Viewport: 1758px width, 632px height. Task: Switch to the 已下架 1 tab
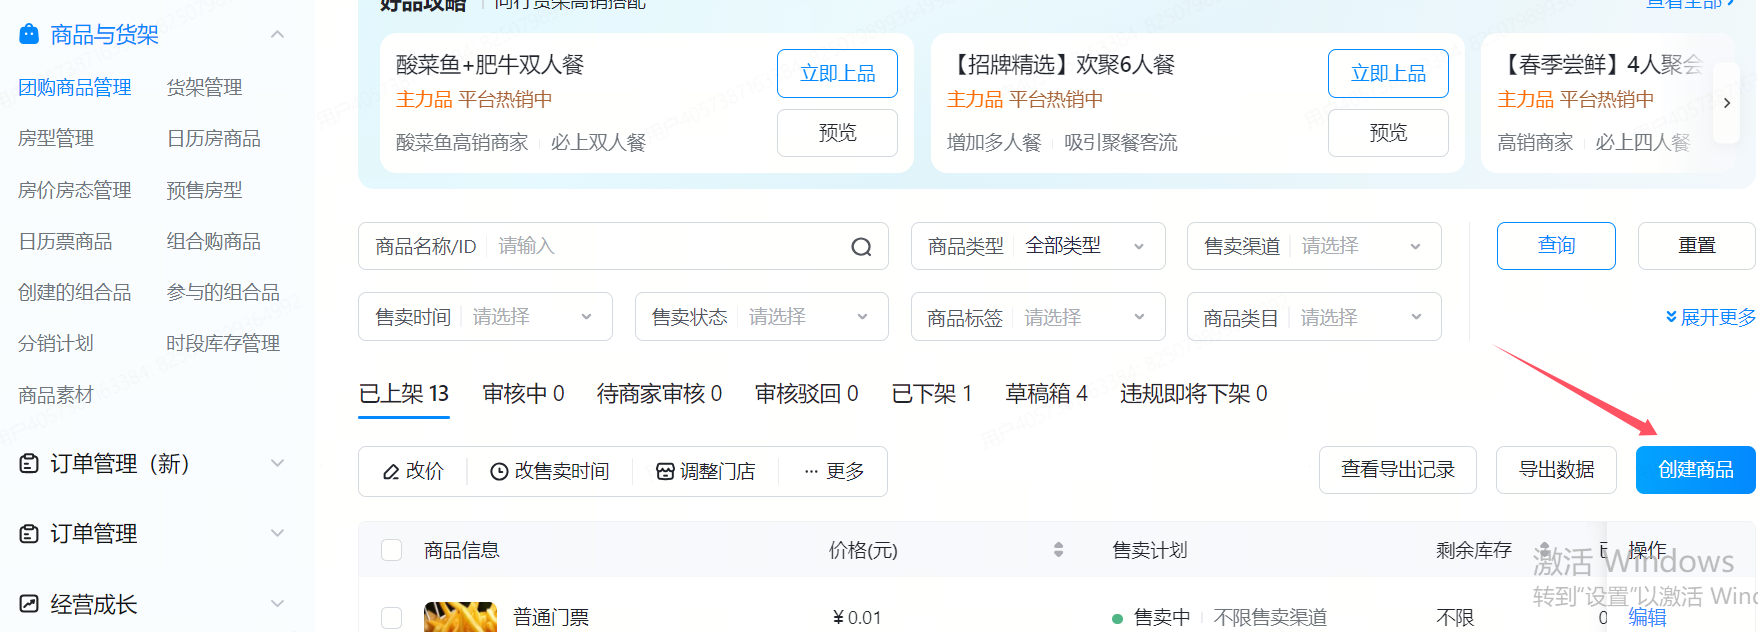click(x=932, y=394)
